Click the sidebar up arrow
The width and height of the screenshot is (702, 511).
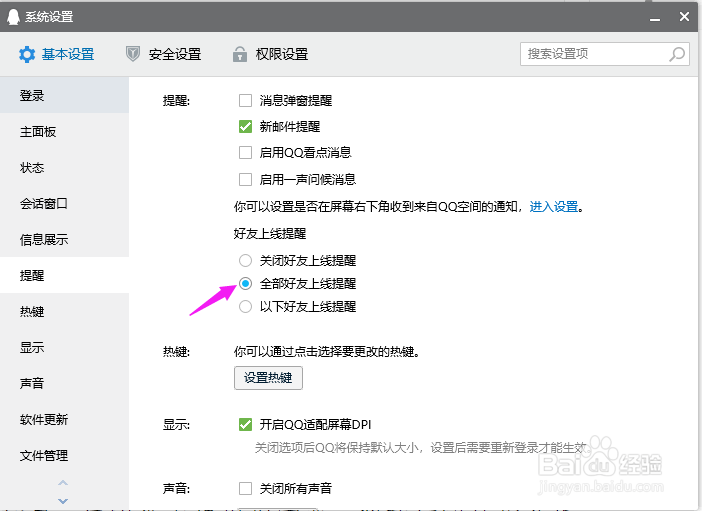click(x=63, y=483)
